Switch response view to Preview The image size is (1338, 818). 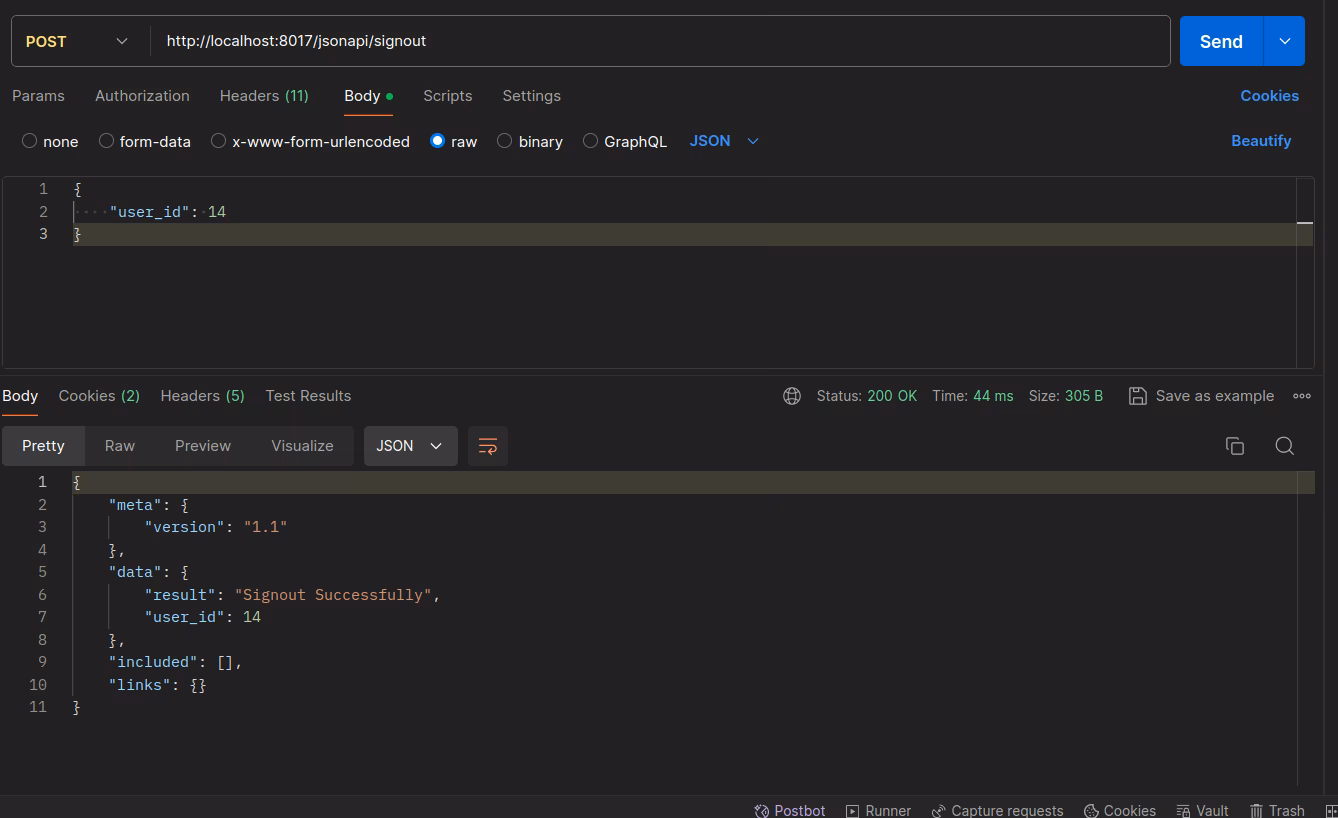(203, 446)
